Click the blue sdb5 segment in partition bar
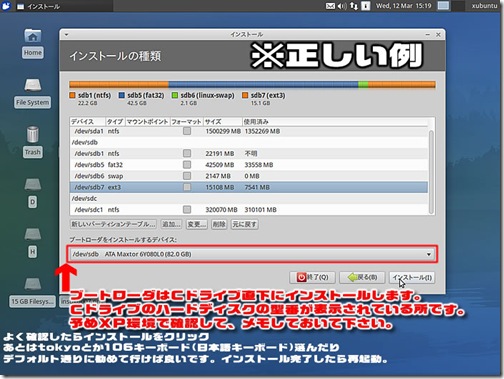The width and height of the screenshot is (504, 379). 263,85
